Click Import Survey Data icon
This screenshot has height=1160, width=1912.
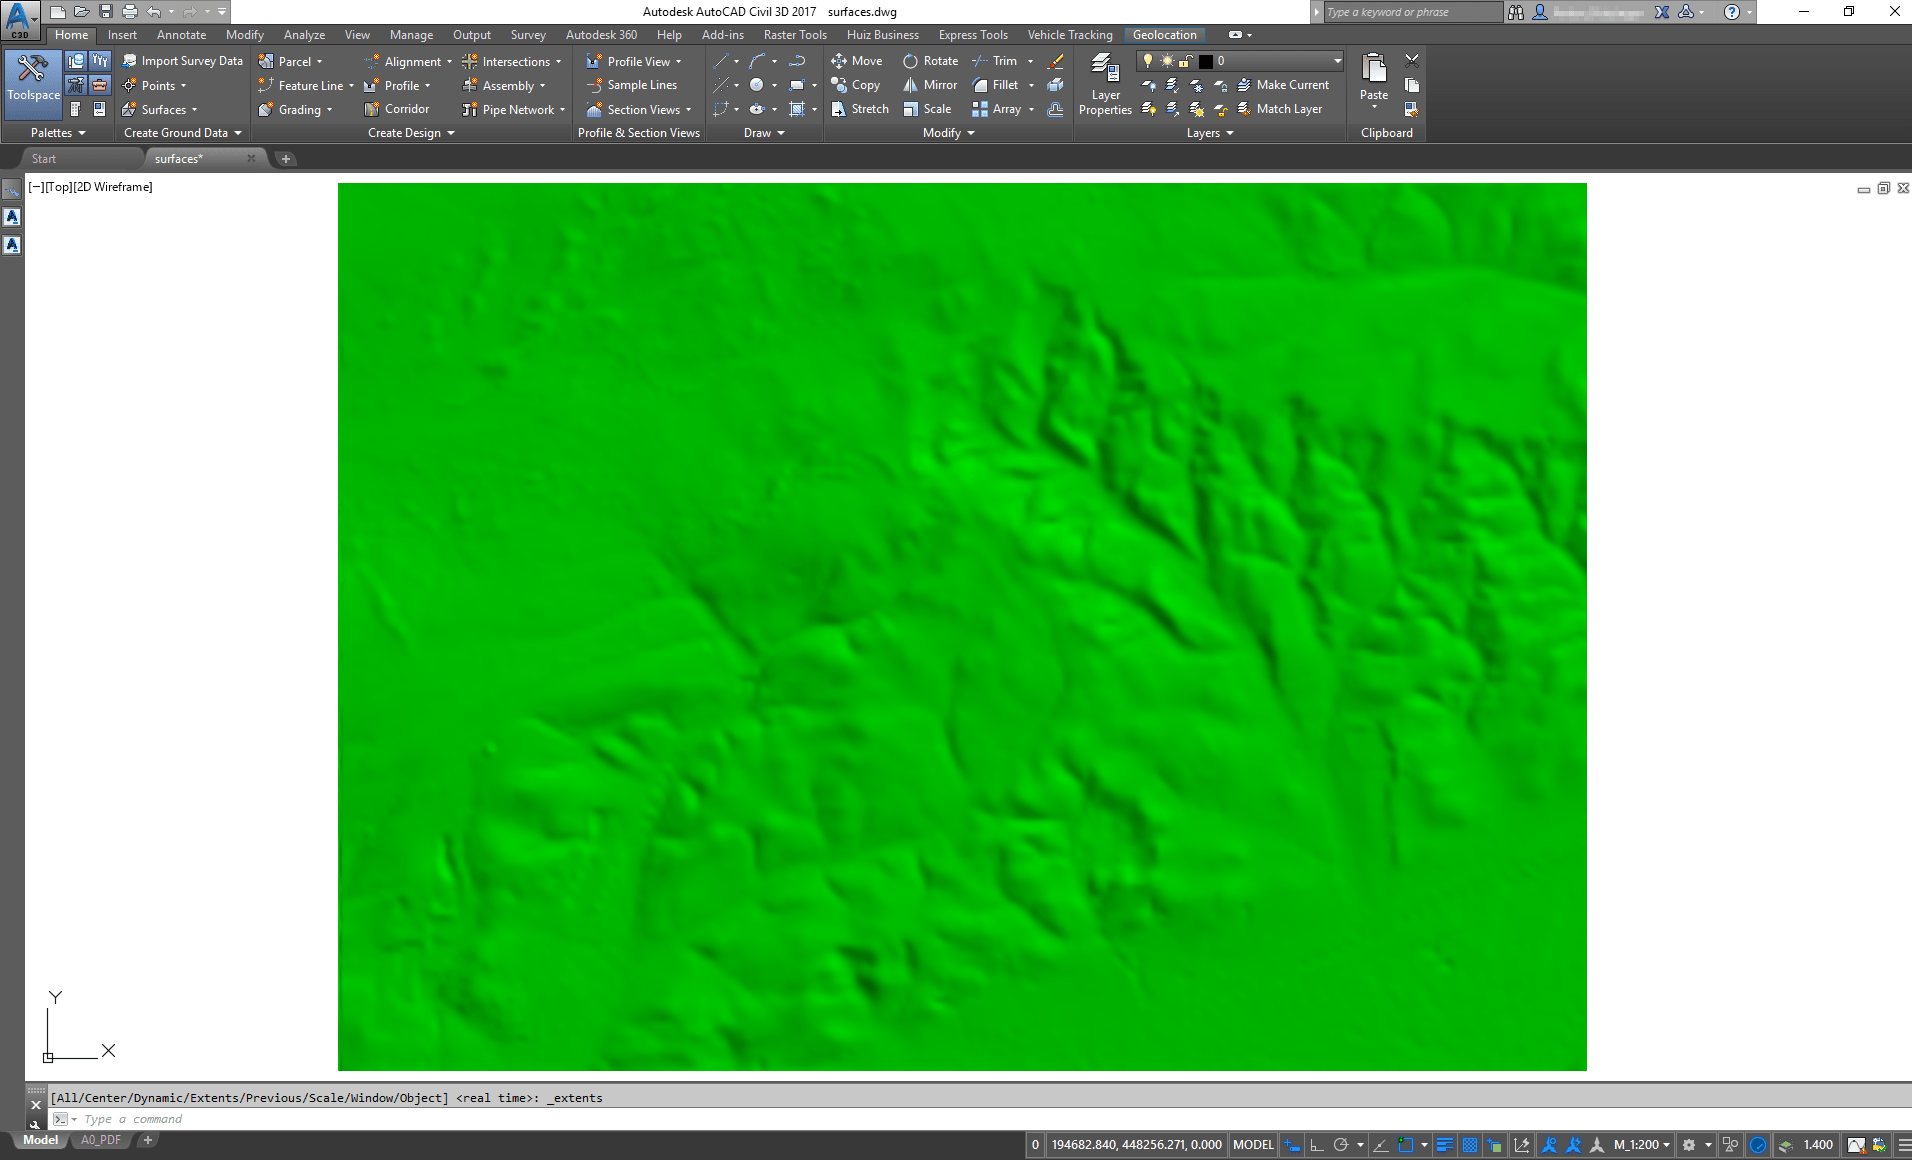(130, 61)
